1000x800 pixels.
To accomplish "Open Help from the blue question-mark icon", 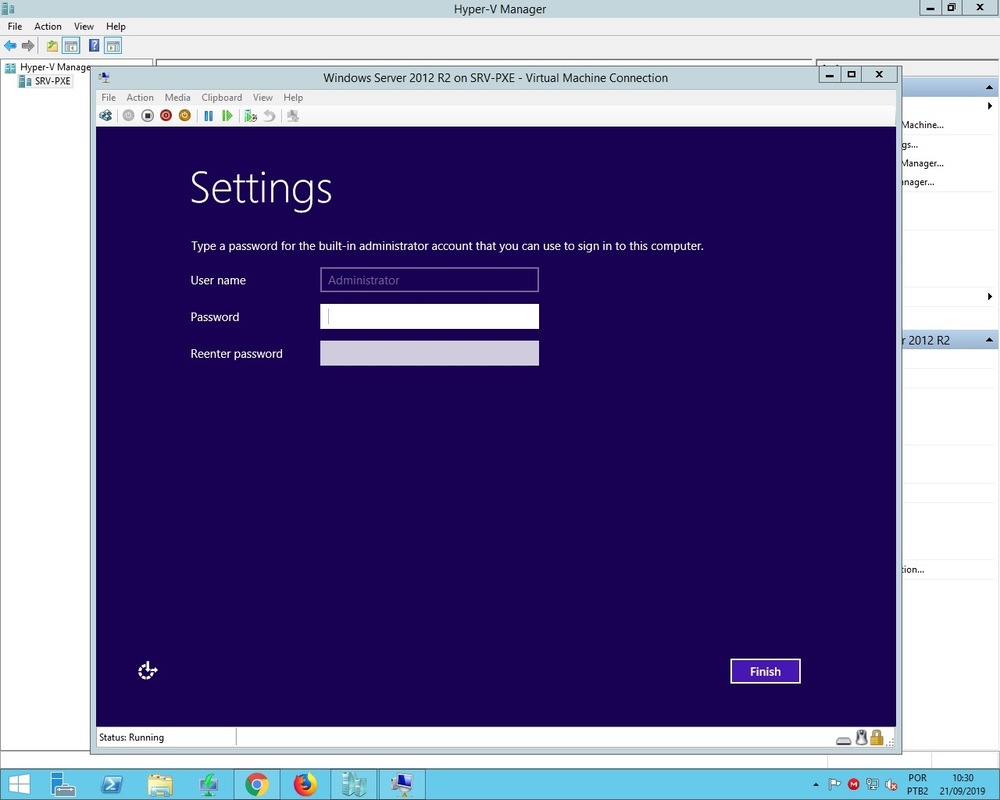I will tap(94, 45).
